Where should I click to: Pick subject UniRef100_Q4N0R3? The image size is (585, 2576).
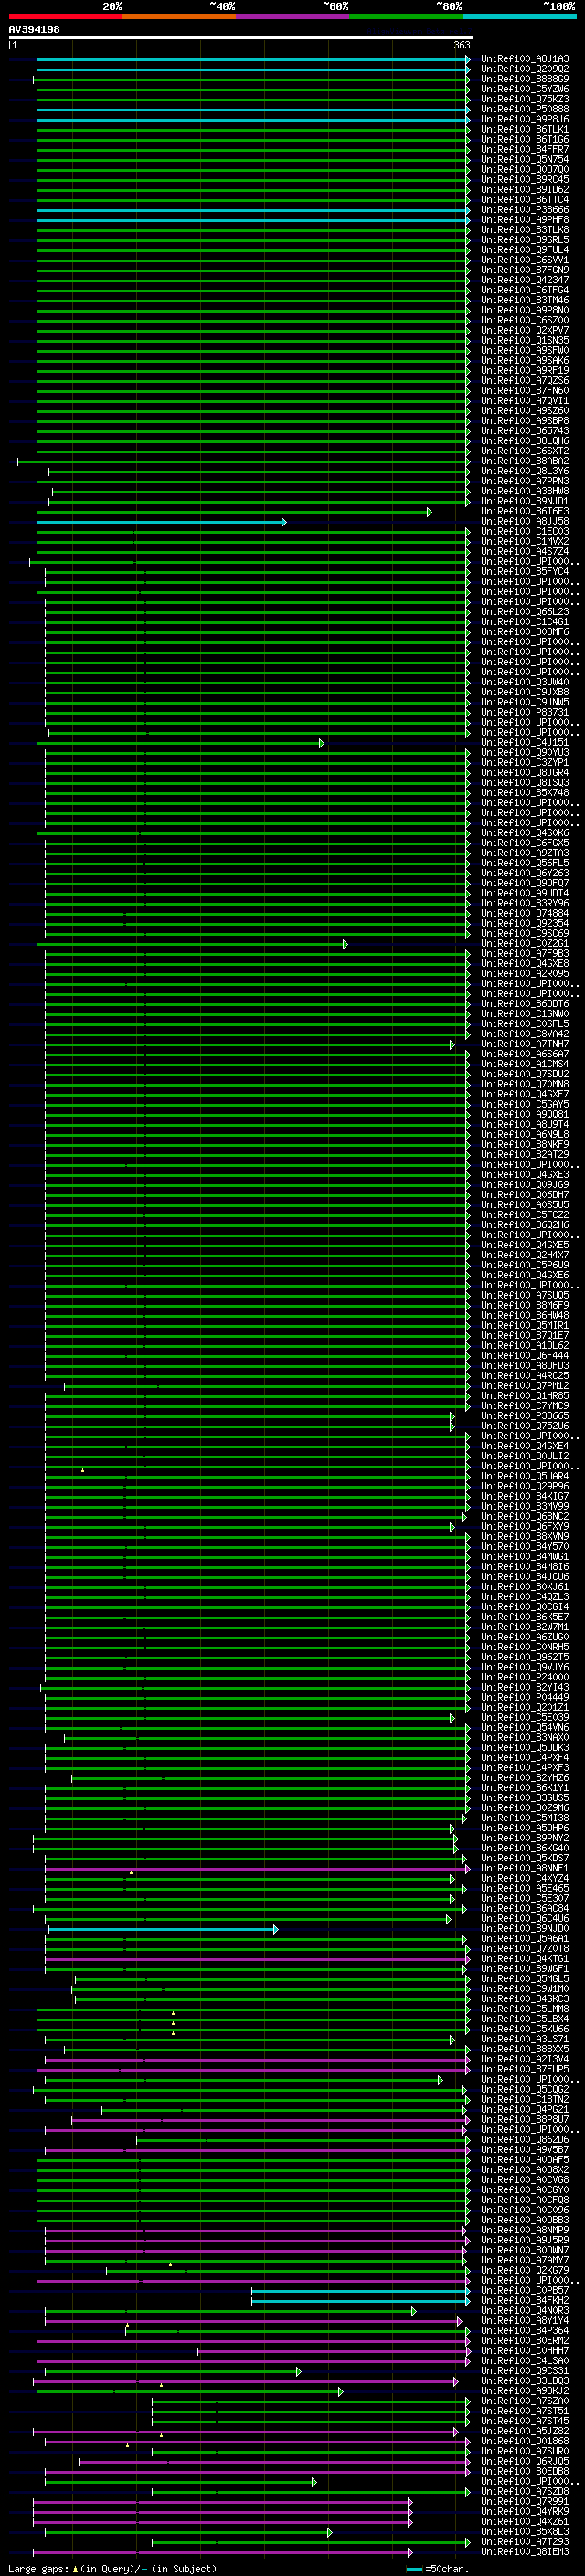click(525, 2310)
